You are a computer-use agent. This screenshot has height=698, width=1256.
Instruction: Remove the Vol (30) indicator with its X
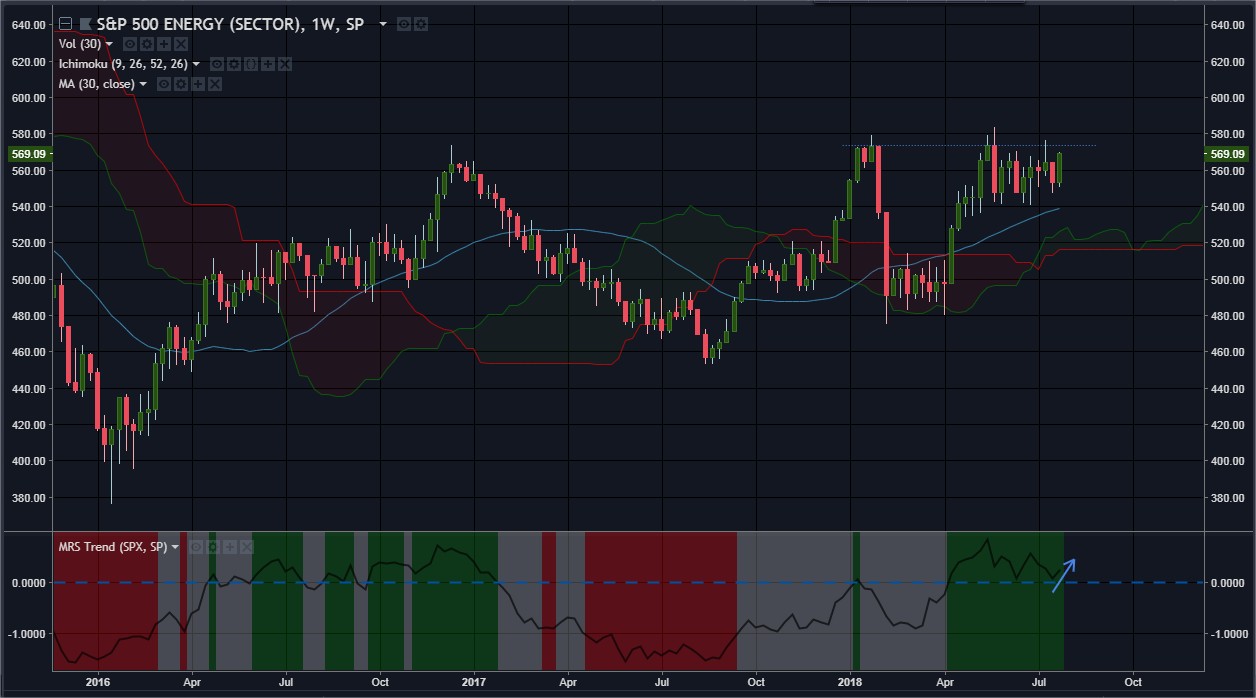(181, 44)
